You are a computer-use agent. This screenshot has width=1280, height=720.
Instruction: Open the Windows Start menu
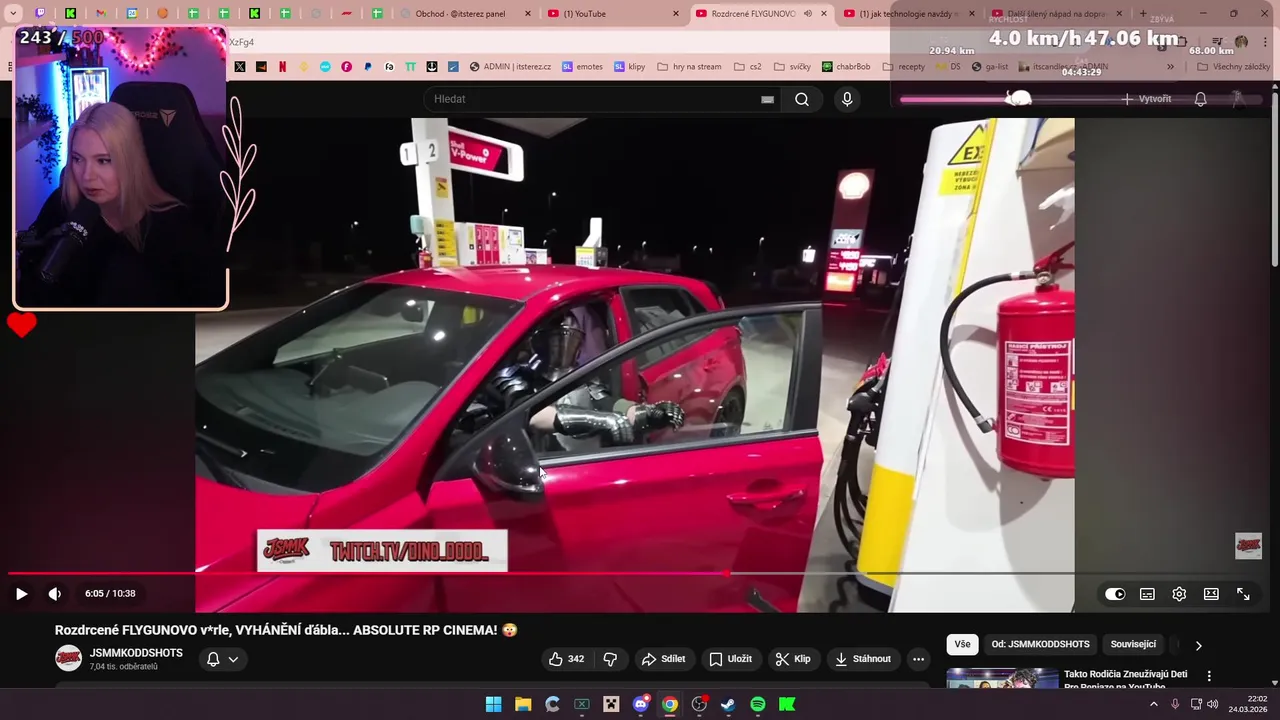pos(494,704)
